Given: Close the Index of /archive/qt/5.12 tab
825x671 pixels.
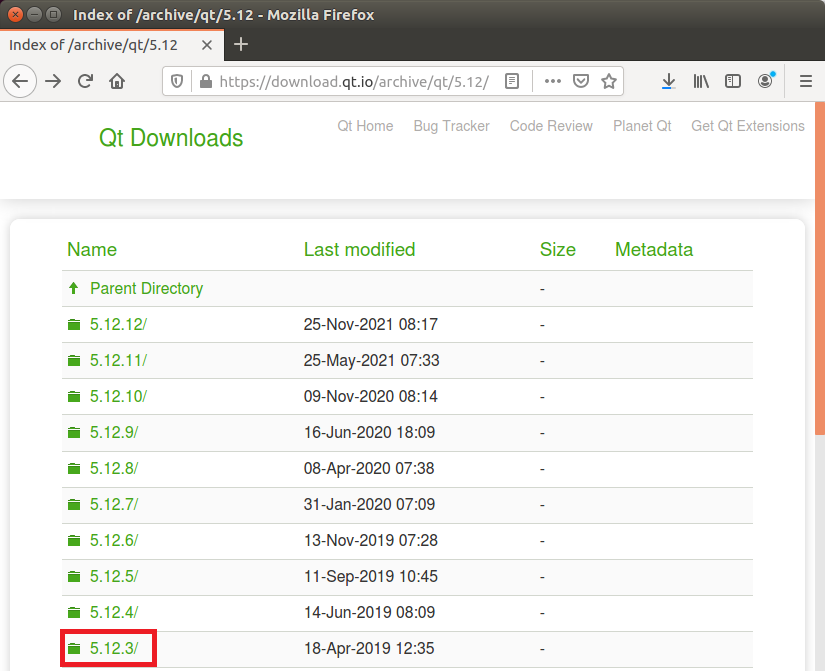Looking at the screenshot, I should (207, 45).
